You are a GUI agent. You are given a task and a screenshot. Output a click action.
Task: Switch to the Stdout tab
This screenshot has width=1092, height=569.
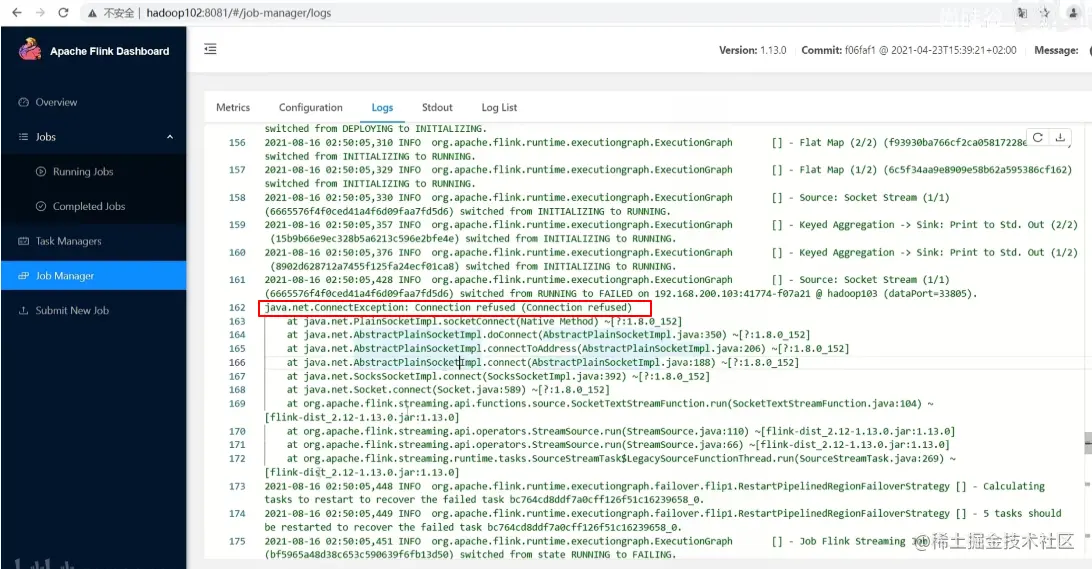coord(437,107)
